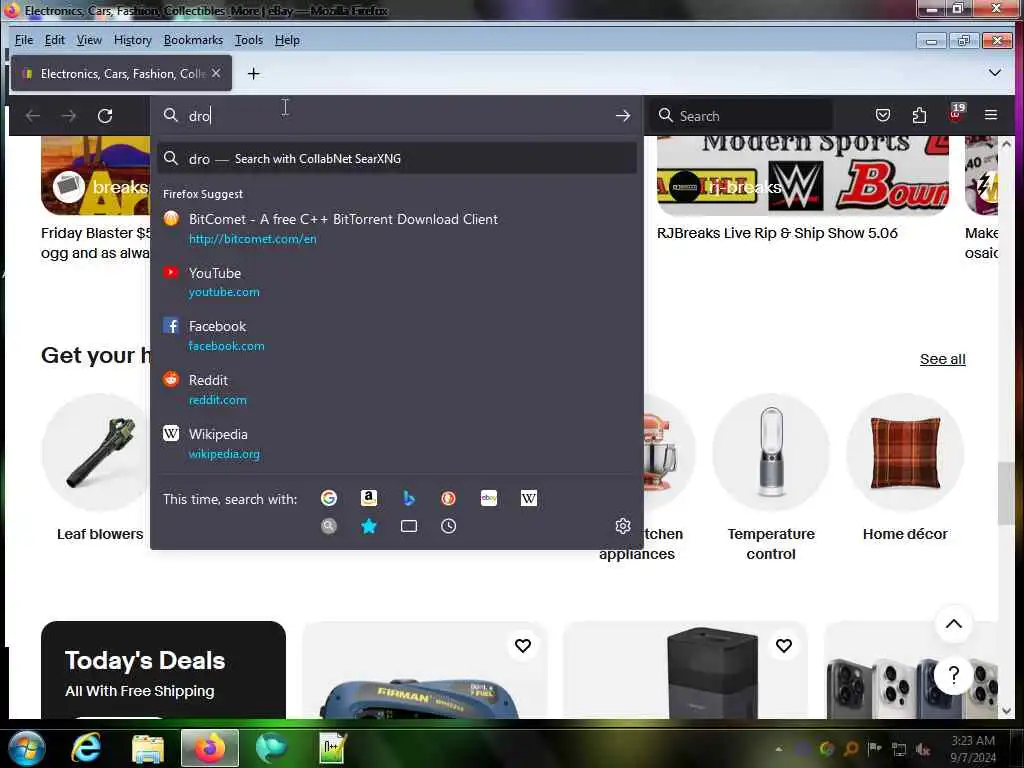Viewport: 1024px width, 768px height.
Task: Open the Tools menu
Action: tap(249, 40)
